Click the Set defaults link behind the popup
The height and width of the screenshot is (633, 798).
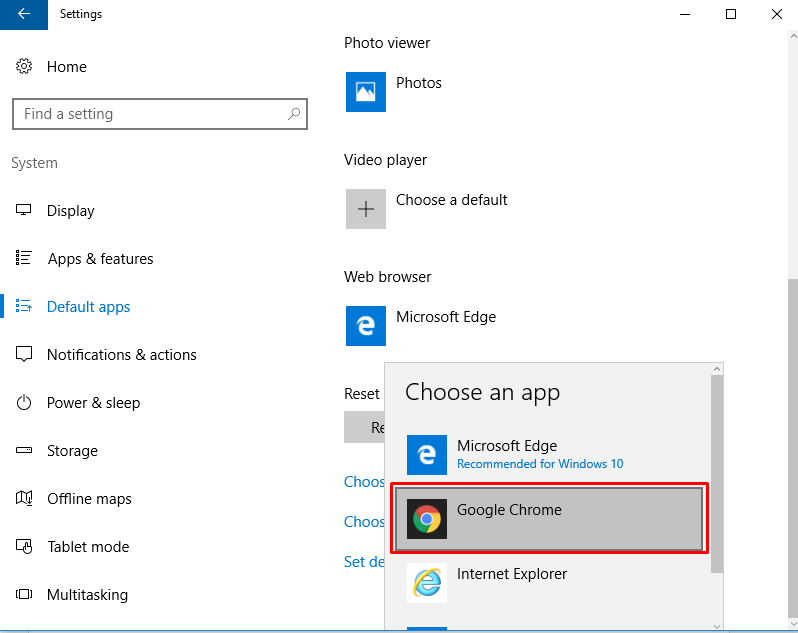(364, 562)
